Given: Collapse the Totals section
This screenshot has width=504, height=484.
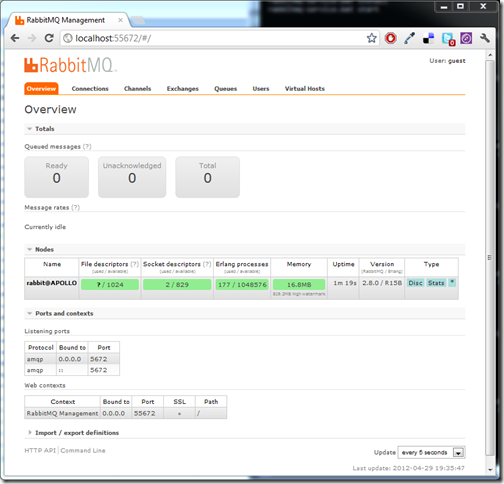Looking at the screenshot, I should click(x=245, y=129).
